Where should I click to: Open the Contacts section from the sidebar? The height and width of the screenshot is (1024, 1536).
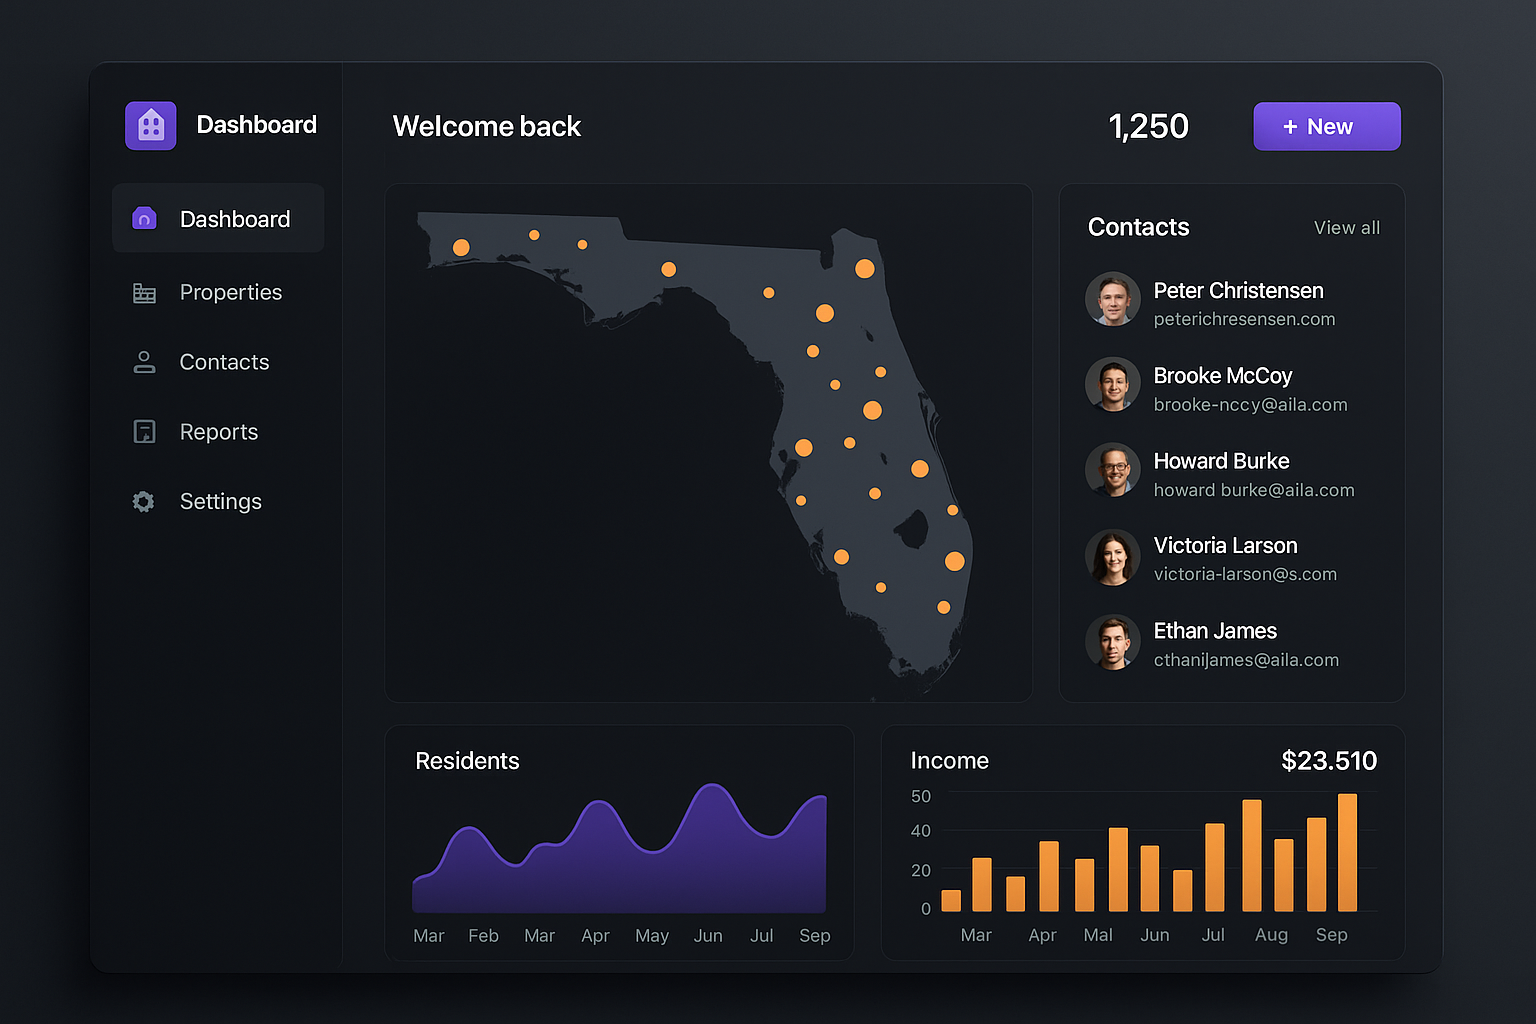click(223, 361)
